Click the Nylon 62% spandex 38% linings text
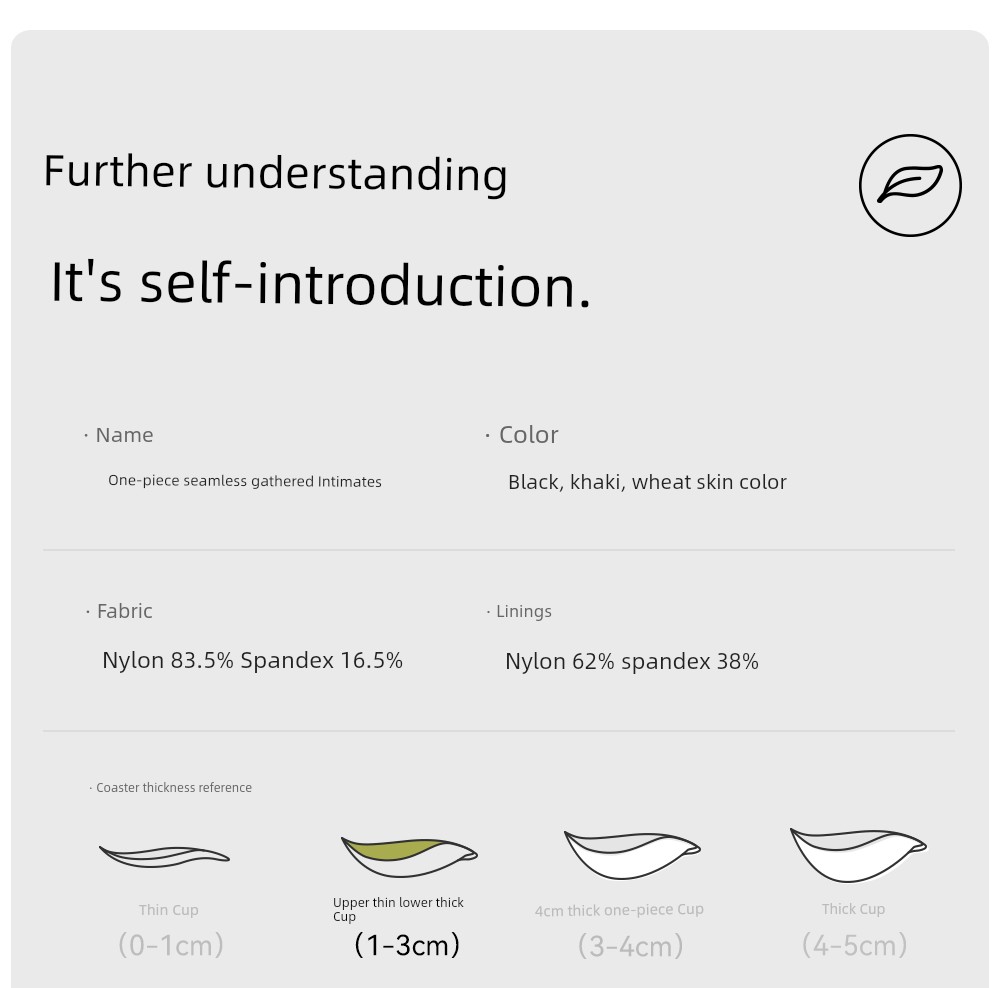 click(631, 661)
